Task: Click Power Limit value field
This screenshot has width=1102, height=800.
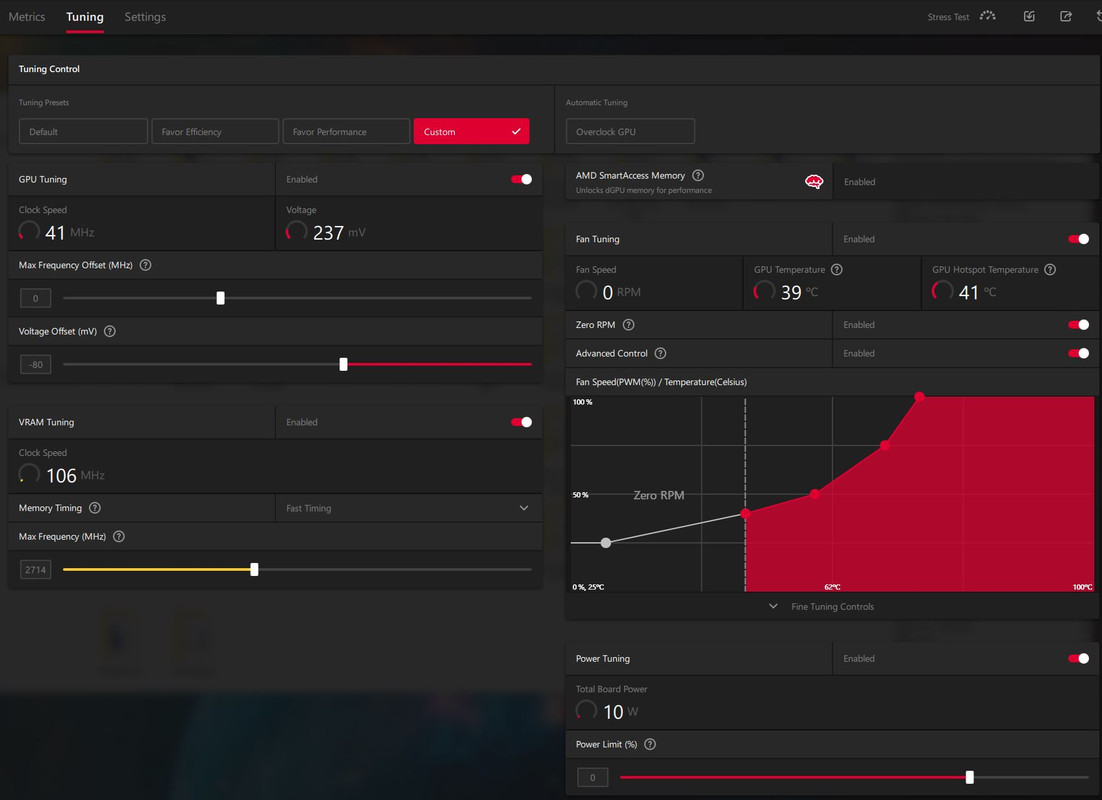Action: pyautogui.click(x=592, y=777)
